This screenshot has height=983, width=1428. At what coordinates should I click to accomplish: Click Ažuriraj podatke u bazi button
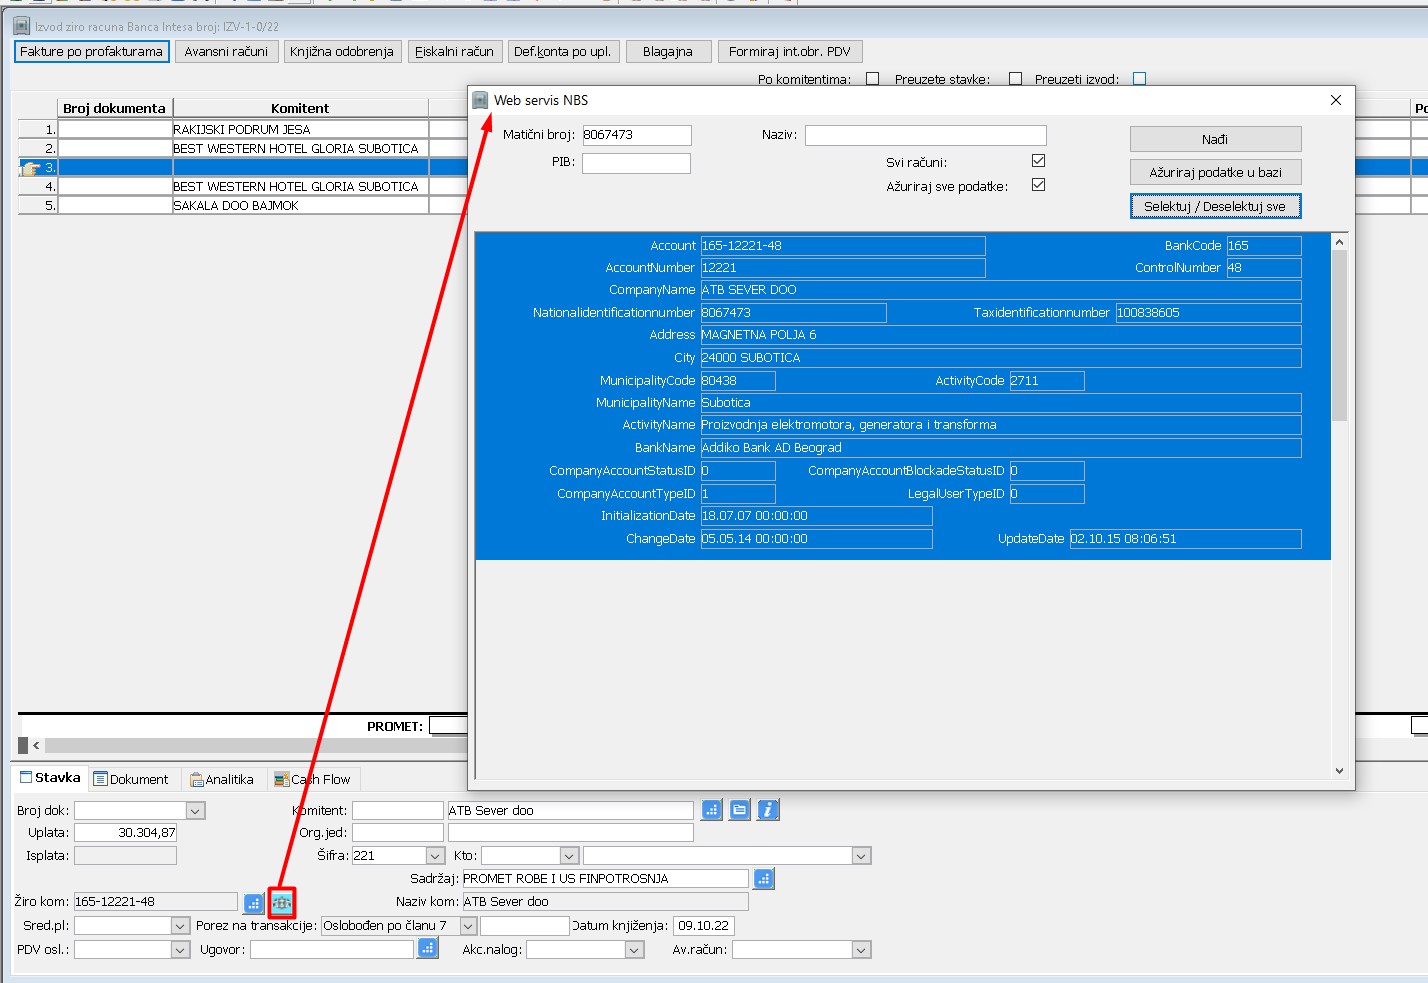point(1215,172)
